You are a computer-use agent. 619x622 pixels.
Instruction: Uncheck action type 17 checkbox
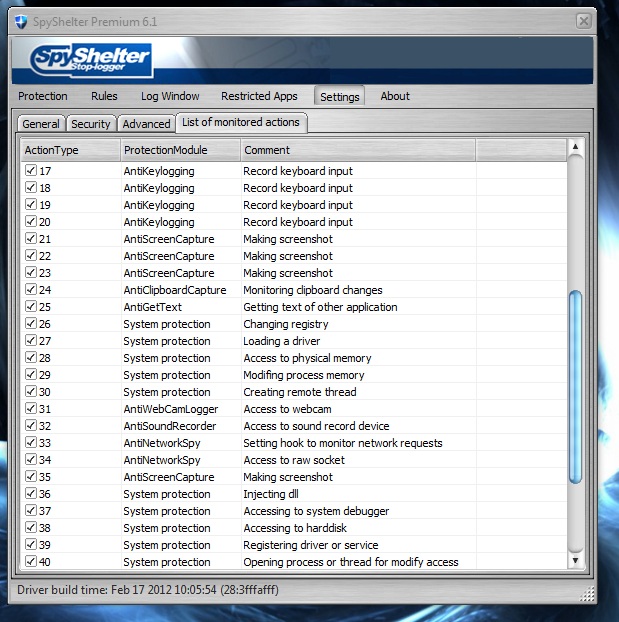(x=31, y=171)
